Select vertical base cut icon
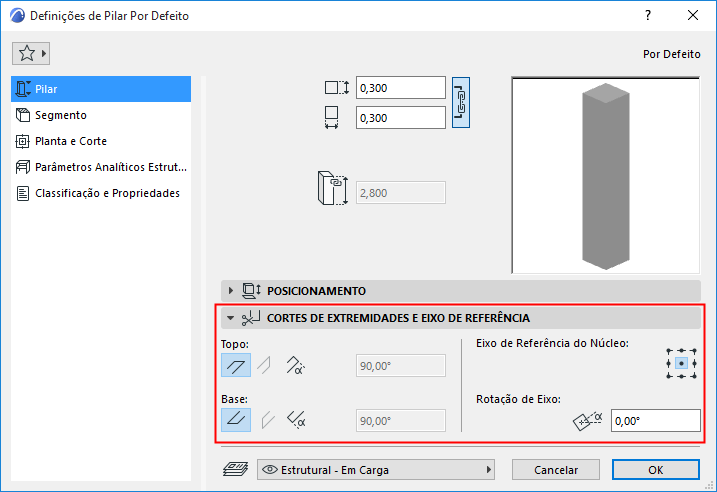The width and height of the screenshot is (717, 492). coord(268,420)
